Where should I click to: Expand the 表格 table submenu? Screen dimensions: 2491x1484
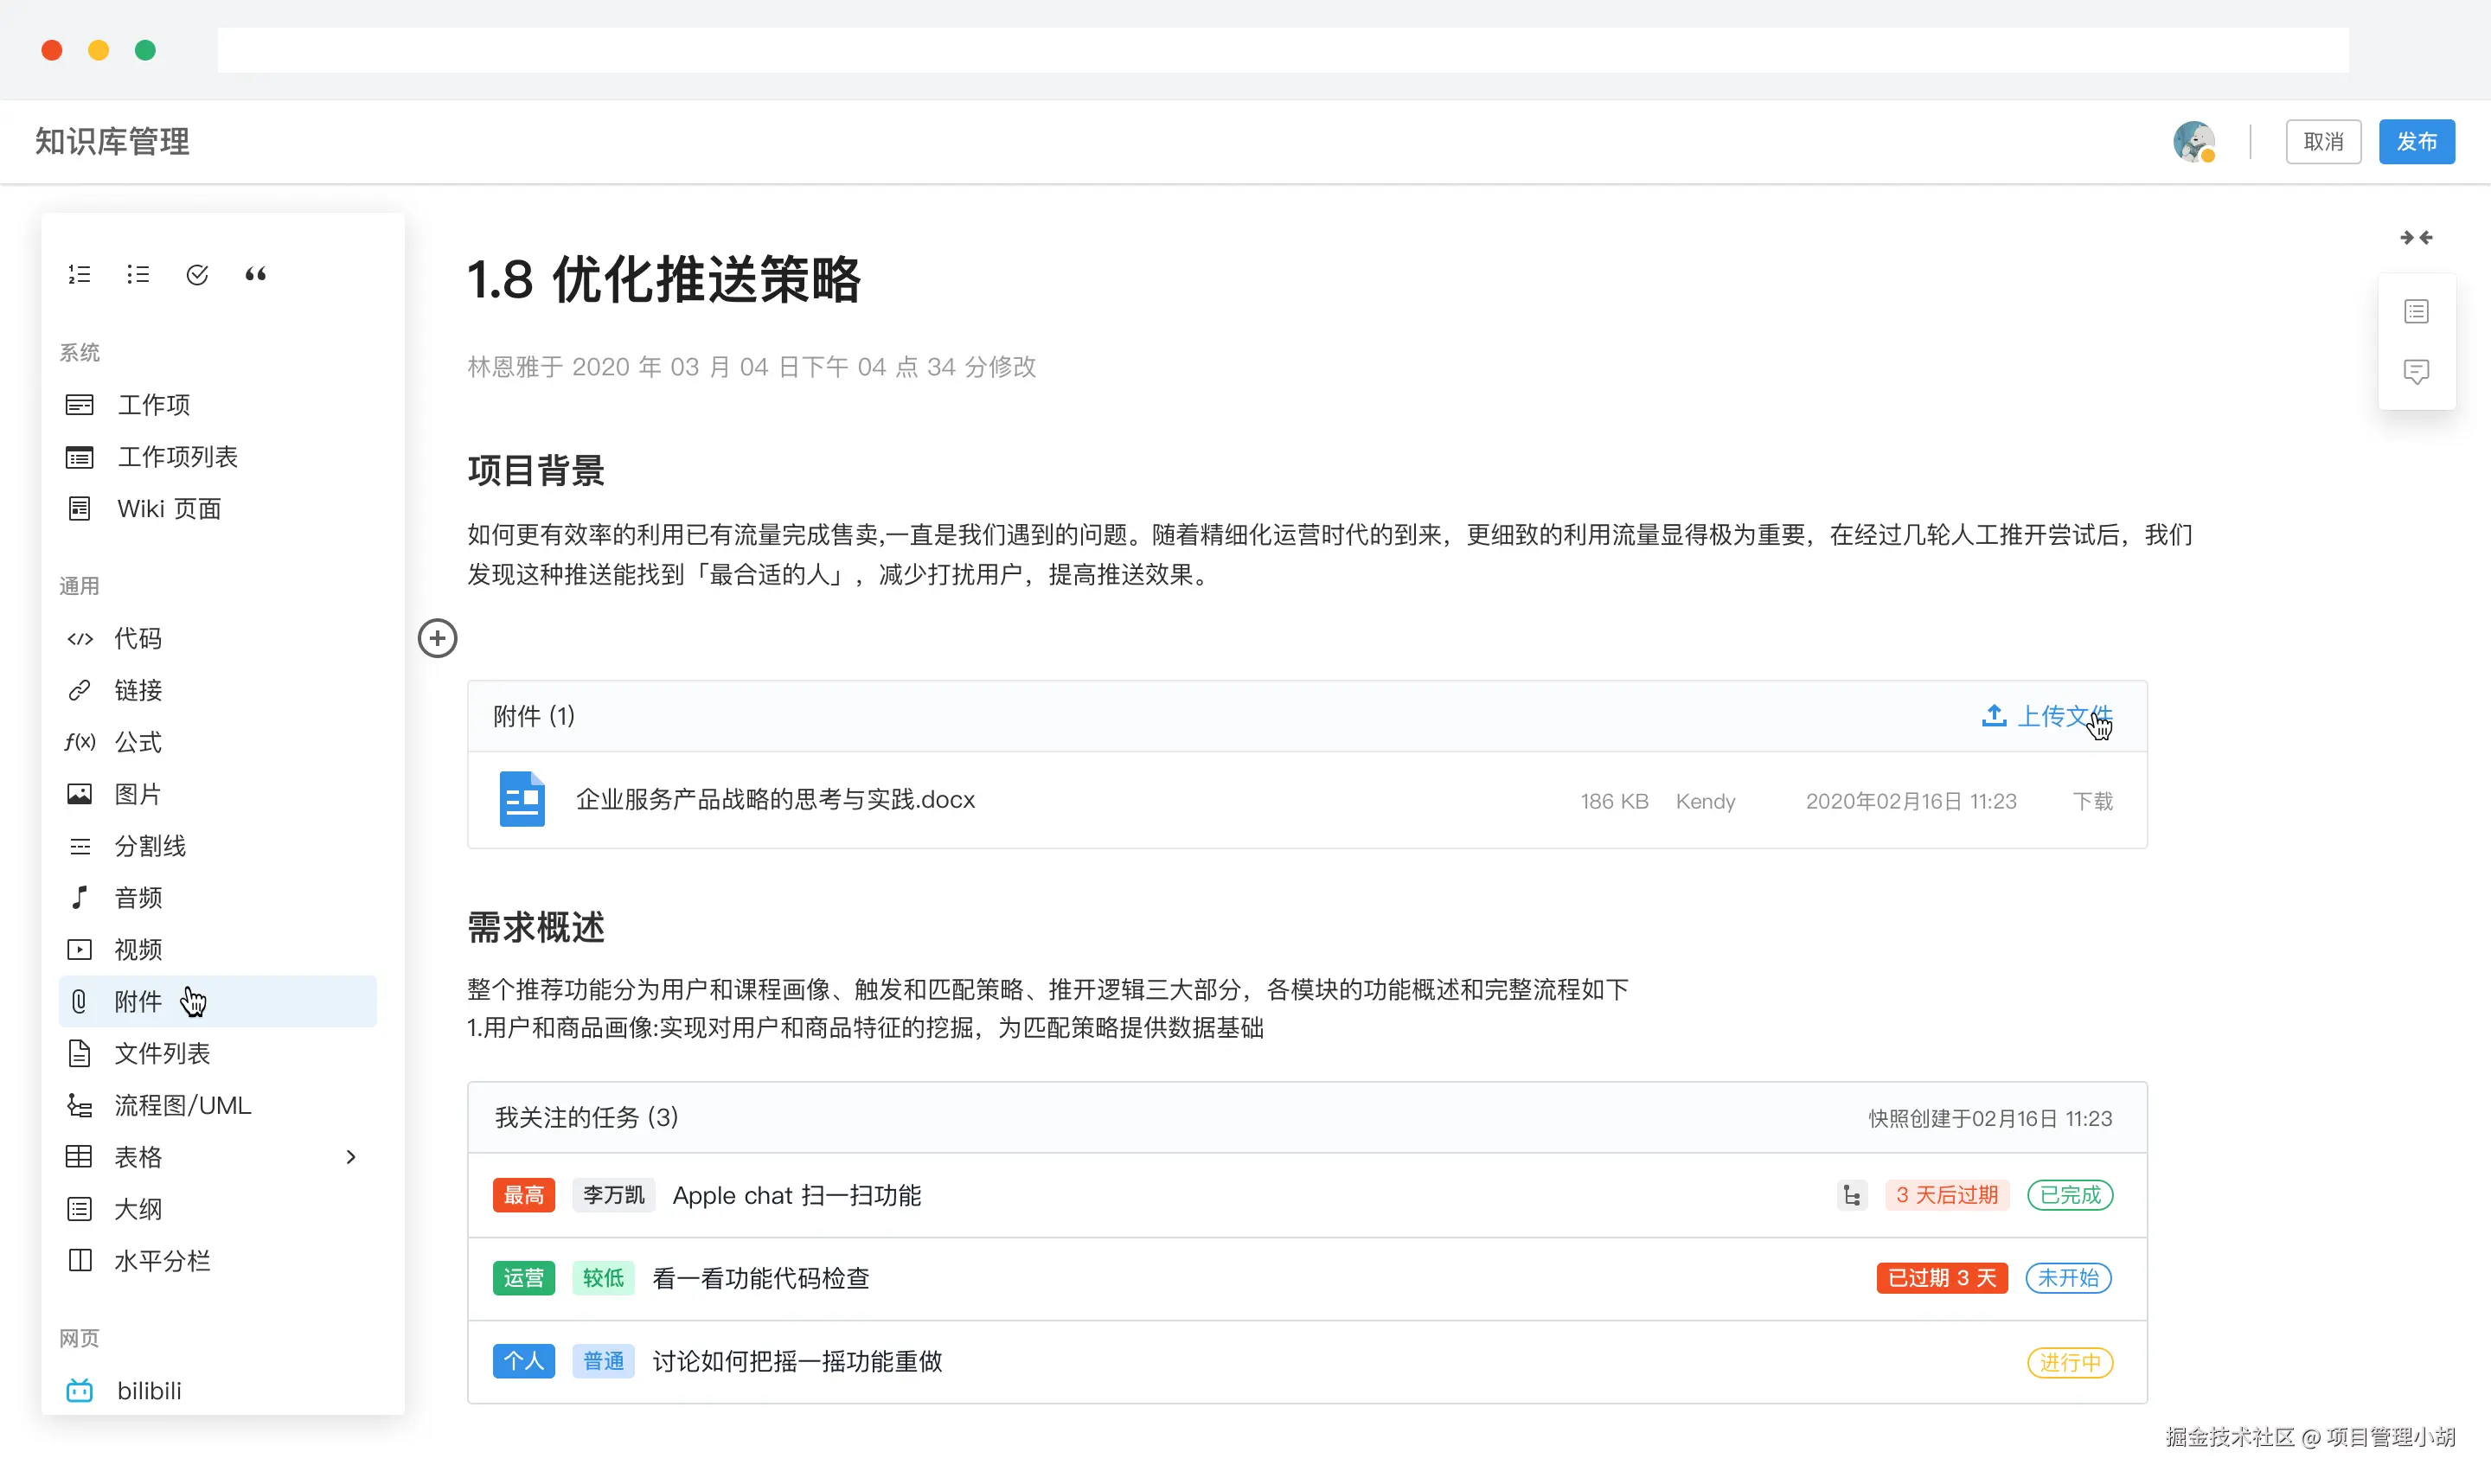(350, 1156)
